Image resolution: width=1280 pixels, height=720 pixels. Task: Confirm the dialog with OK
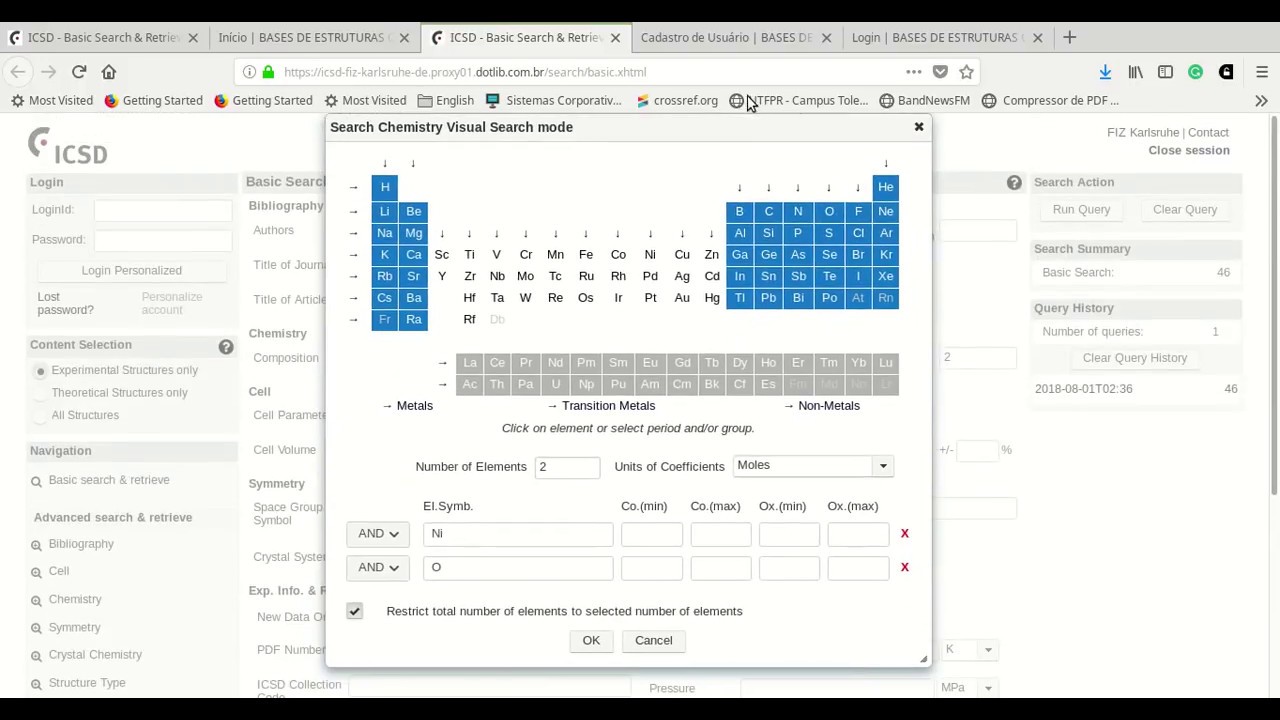coord(591,641)
